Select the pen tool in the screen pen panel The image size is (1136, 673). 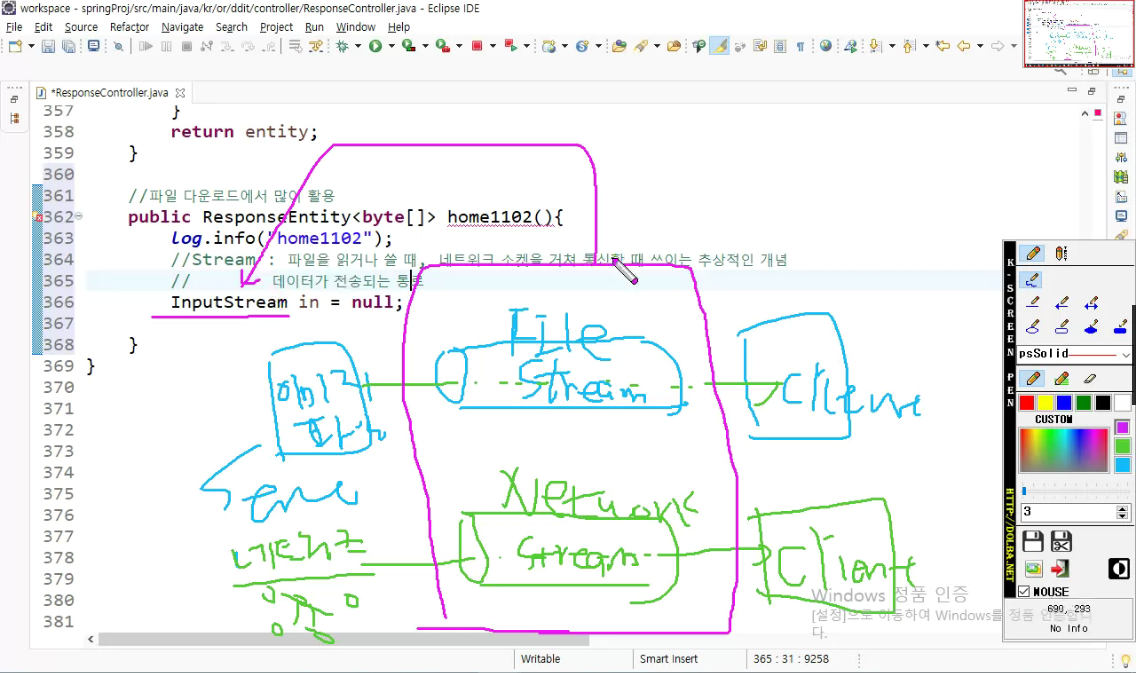(1031, 380)
